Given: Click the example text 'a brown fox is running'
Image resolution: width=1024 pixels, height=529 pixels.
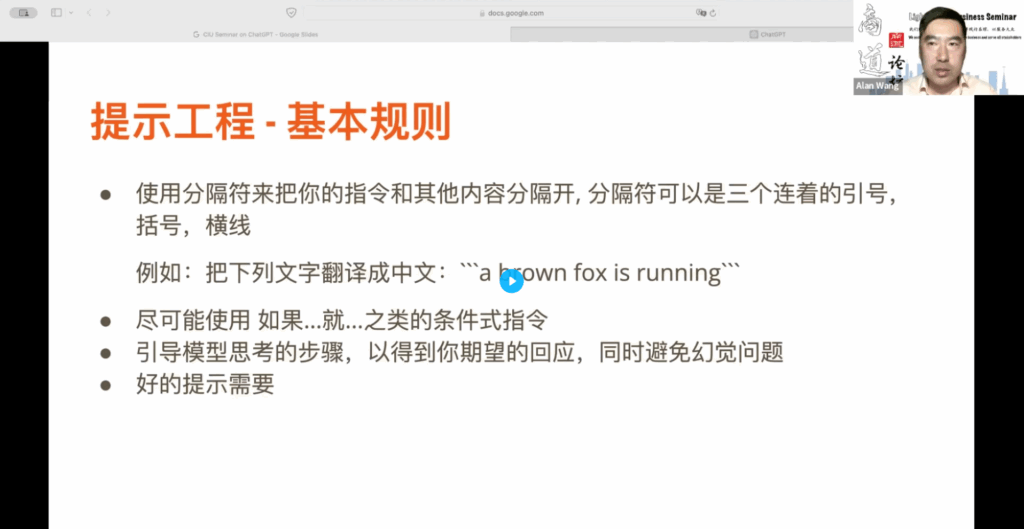Looking at the screenshot, I should click(600, 272).
